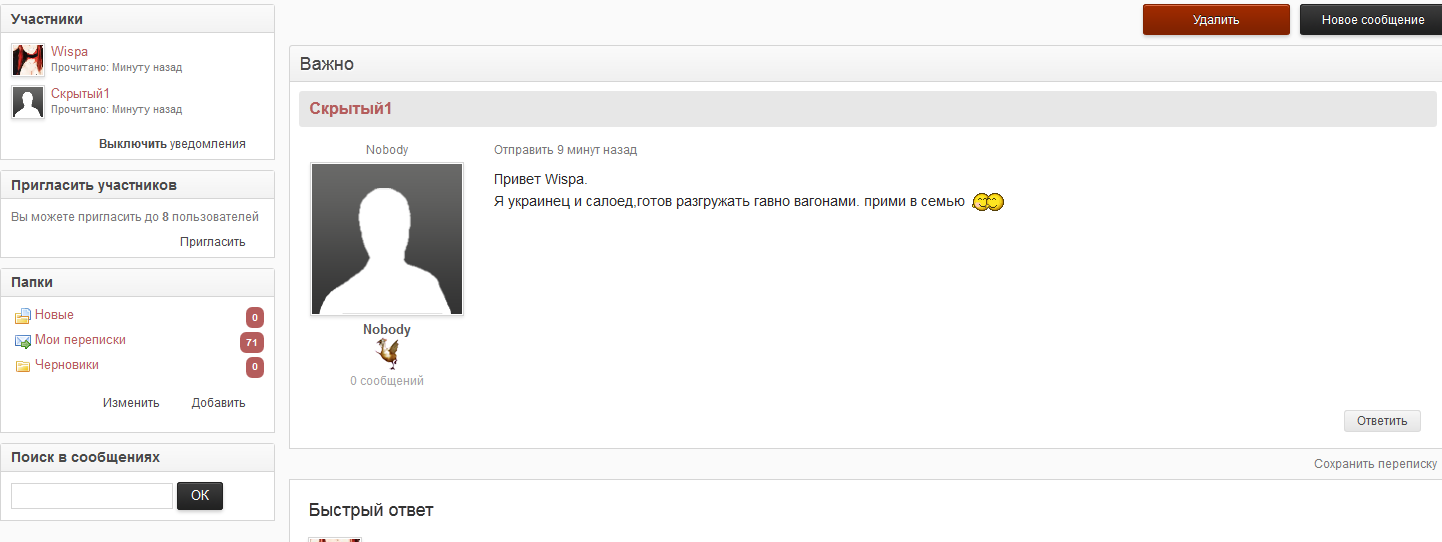
Task: Toggle Выключить уведомления notifications link
Action: (172, 144)
